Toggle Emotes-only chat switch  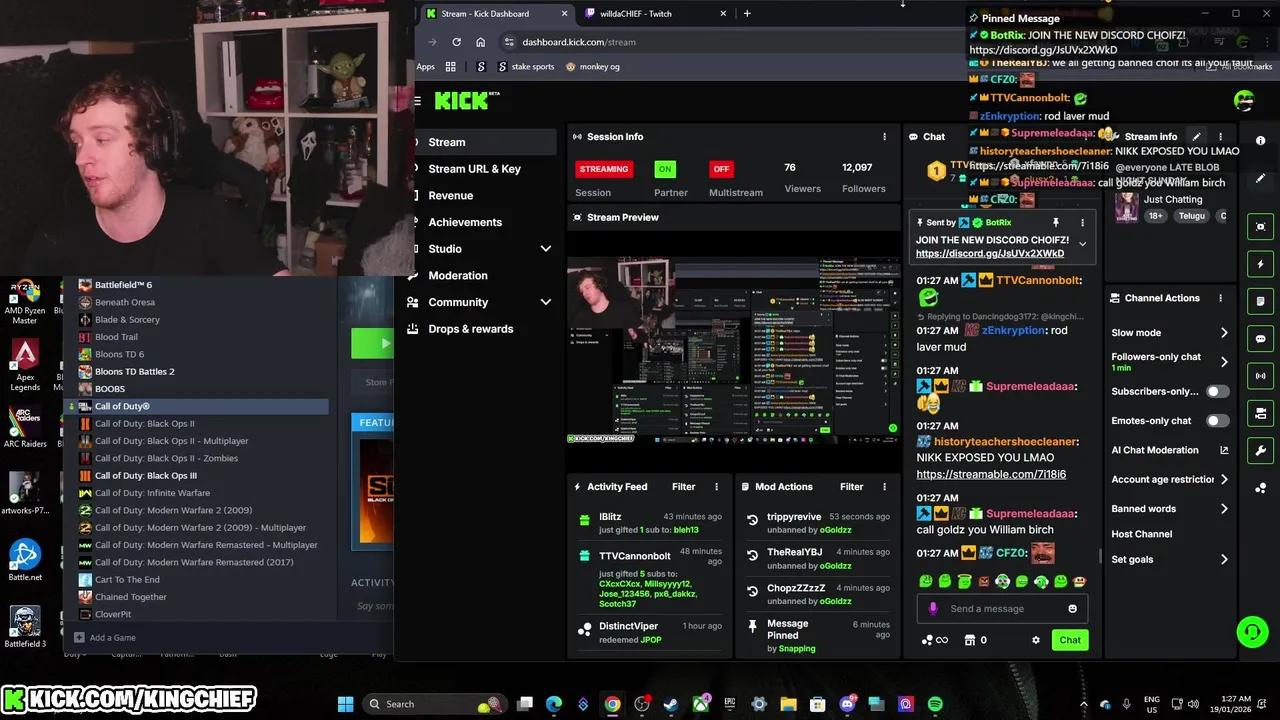[x=1217, y=421]
